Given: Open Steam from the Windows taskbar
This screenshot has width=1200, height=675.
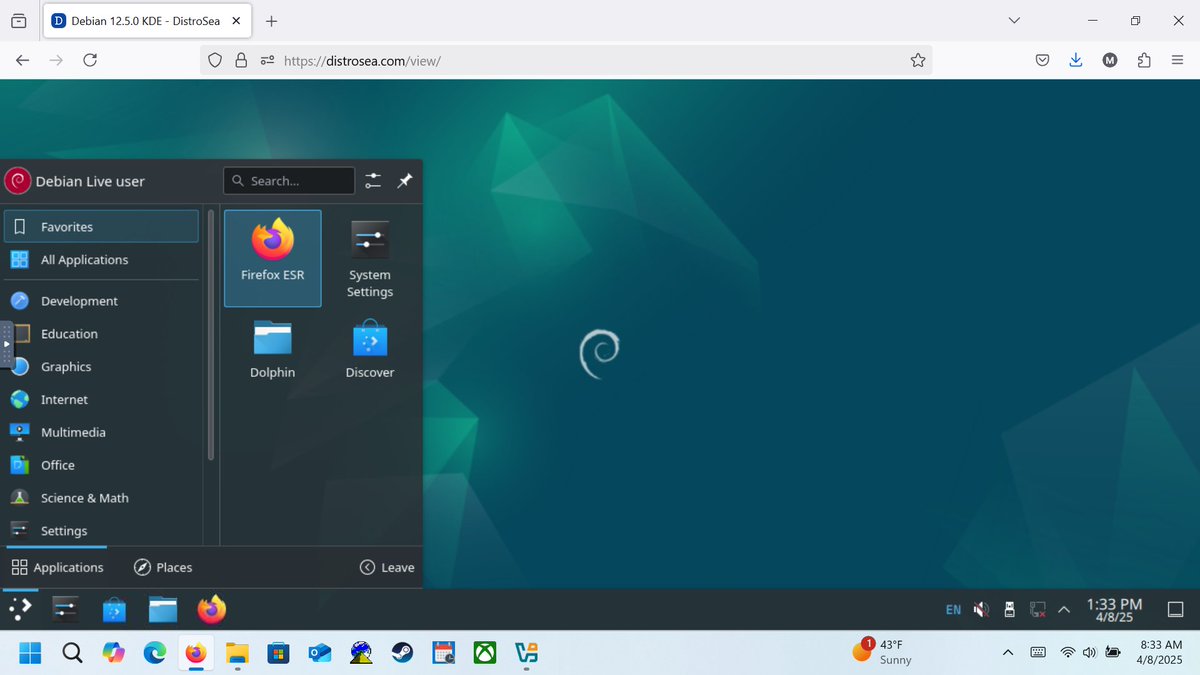Looking at the screenshot, I should [402, 653].
